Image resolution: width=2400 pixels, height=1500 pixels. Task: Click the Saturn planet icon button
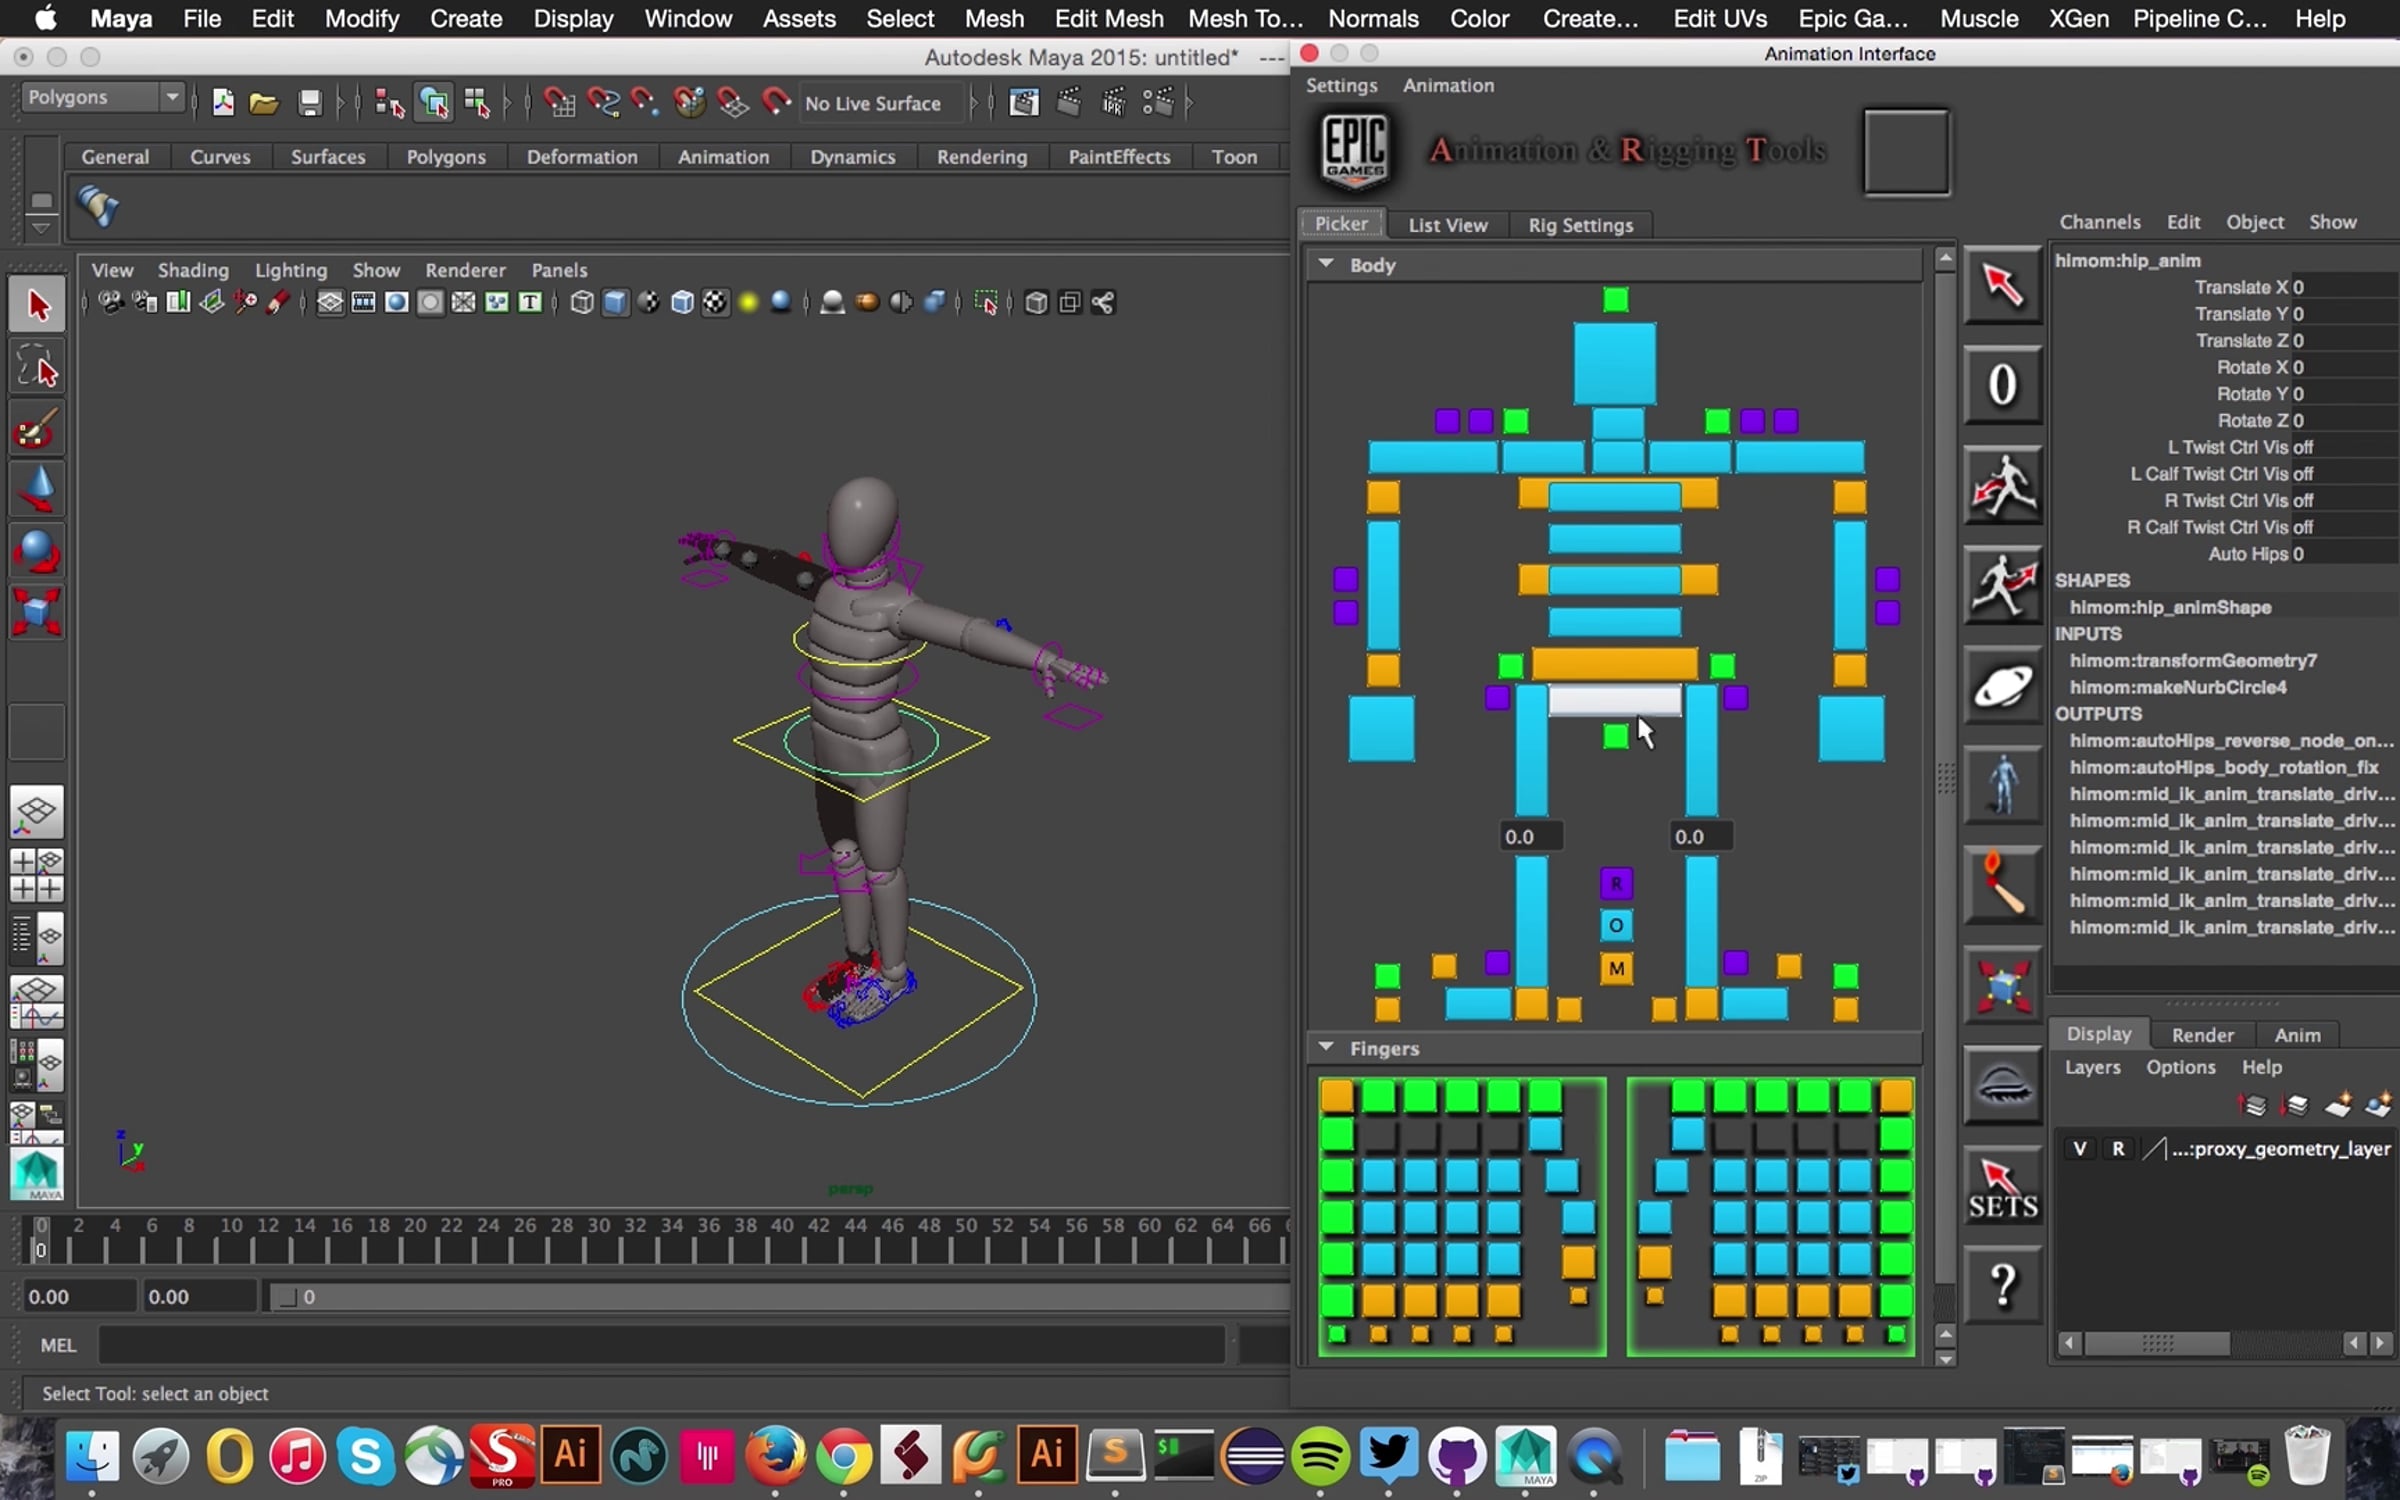pos(2002,685)
